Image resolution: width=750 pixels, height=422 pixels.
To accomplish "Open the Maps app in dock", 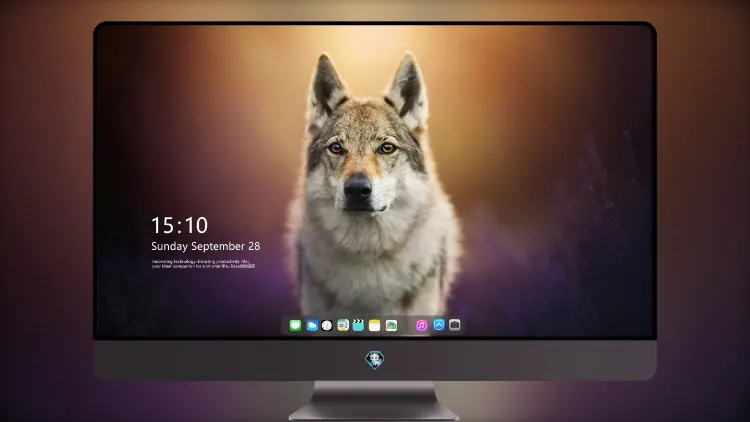I will pyautogui.click(x=343, y=325).
